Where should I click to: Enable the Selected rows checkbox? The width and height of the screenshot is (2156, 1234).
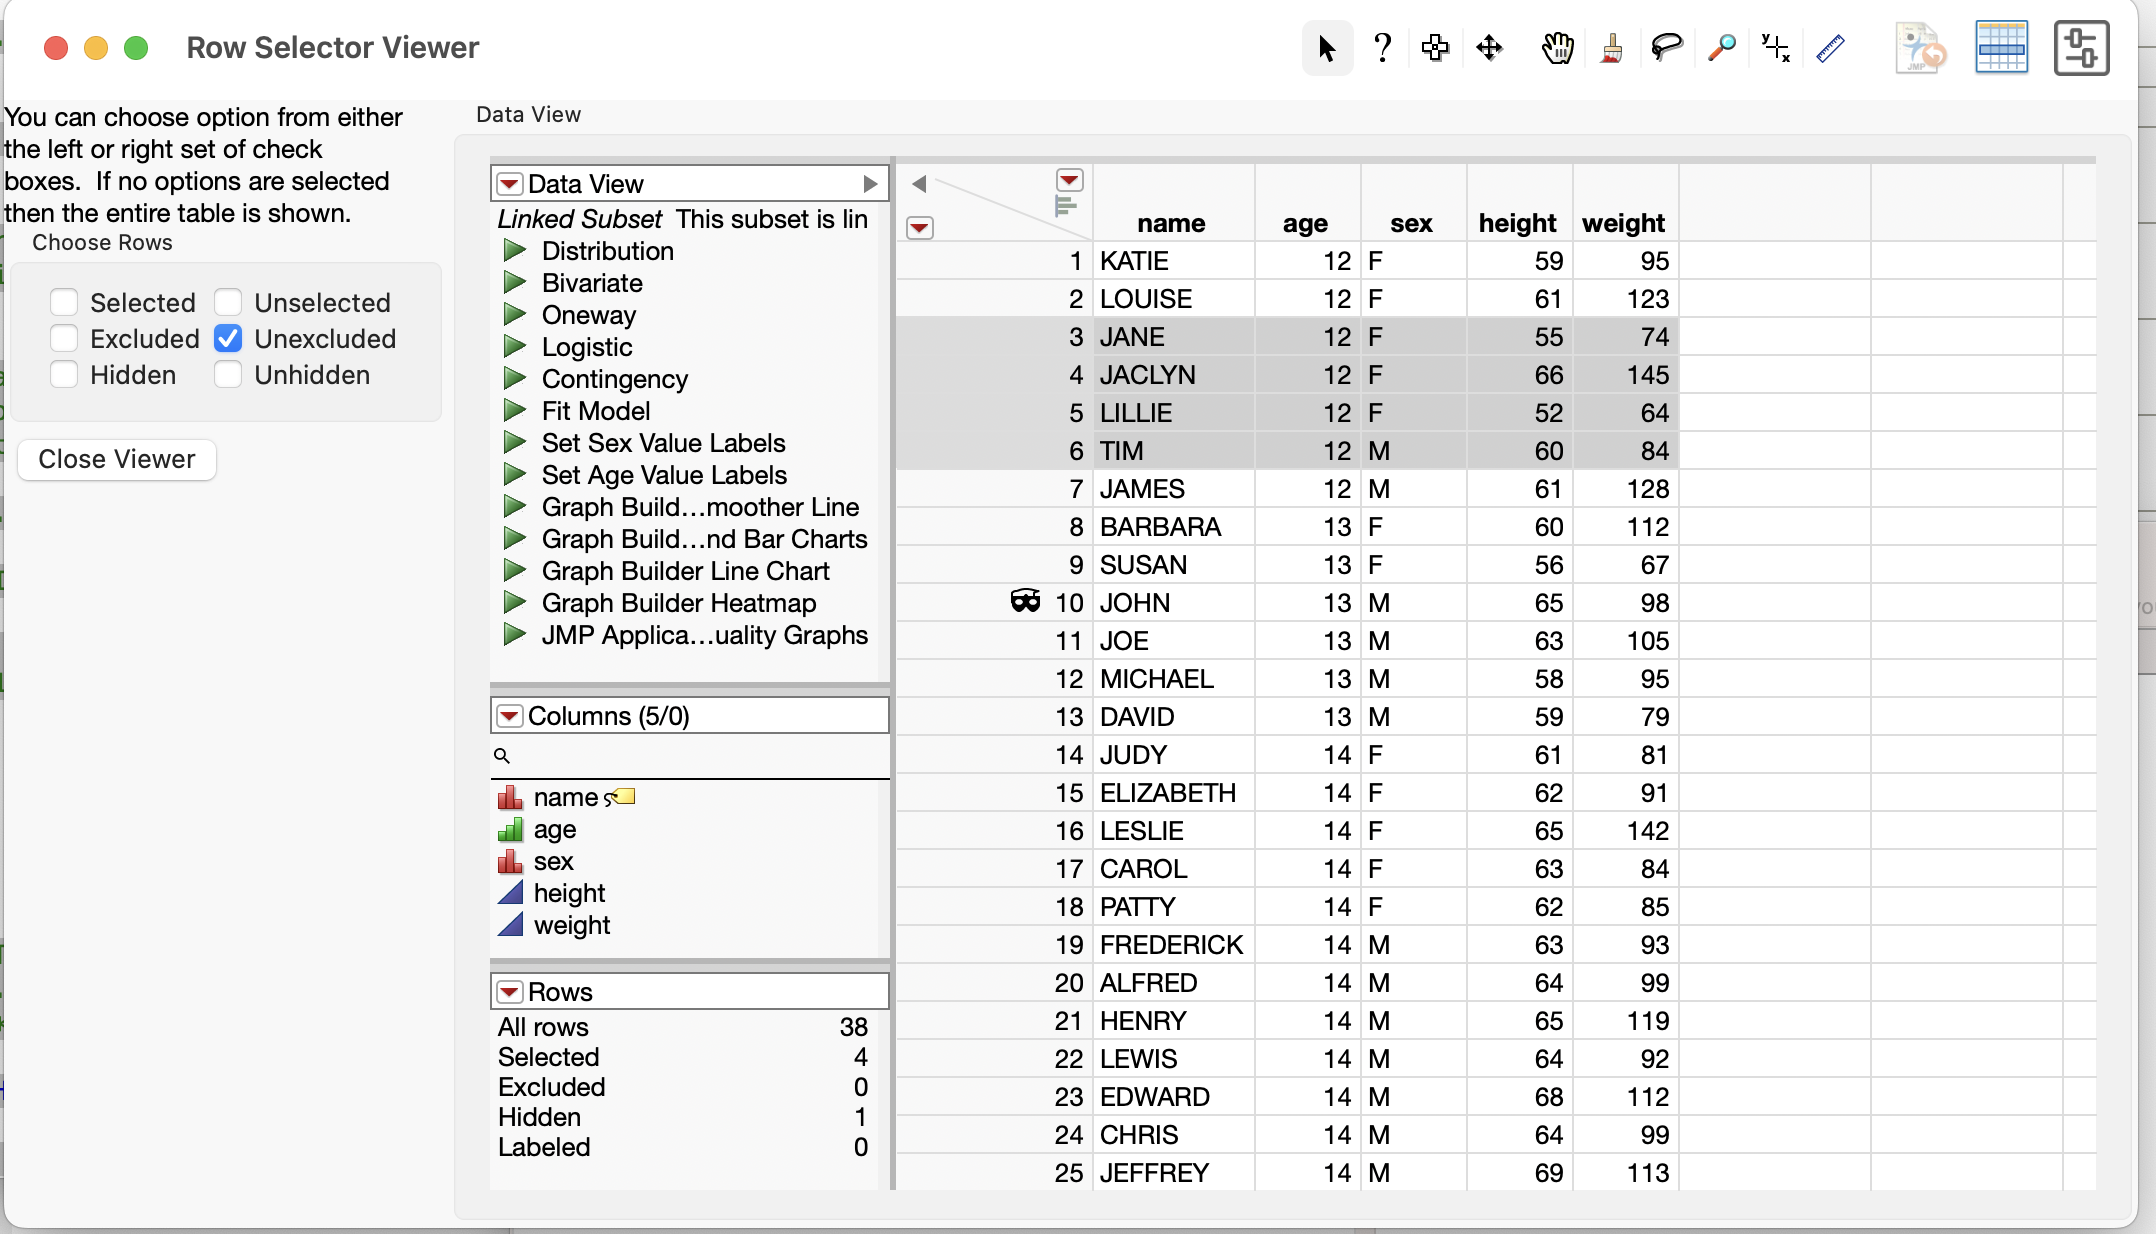(x=64, y=301)
